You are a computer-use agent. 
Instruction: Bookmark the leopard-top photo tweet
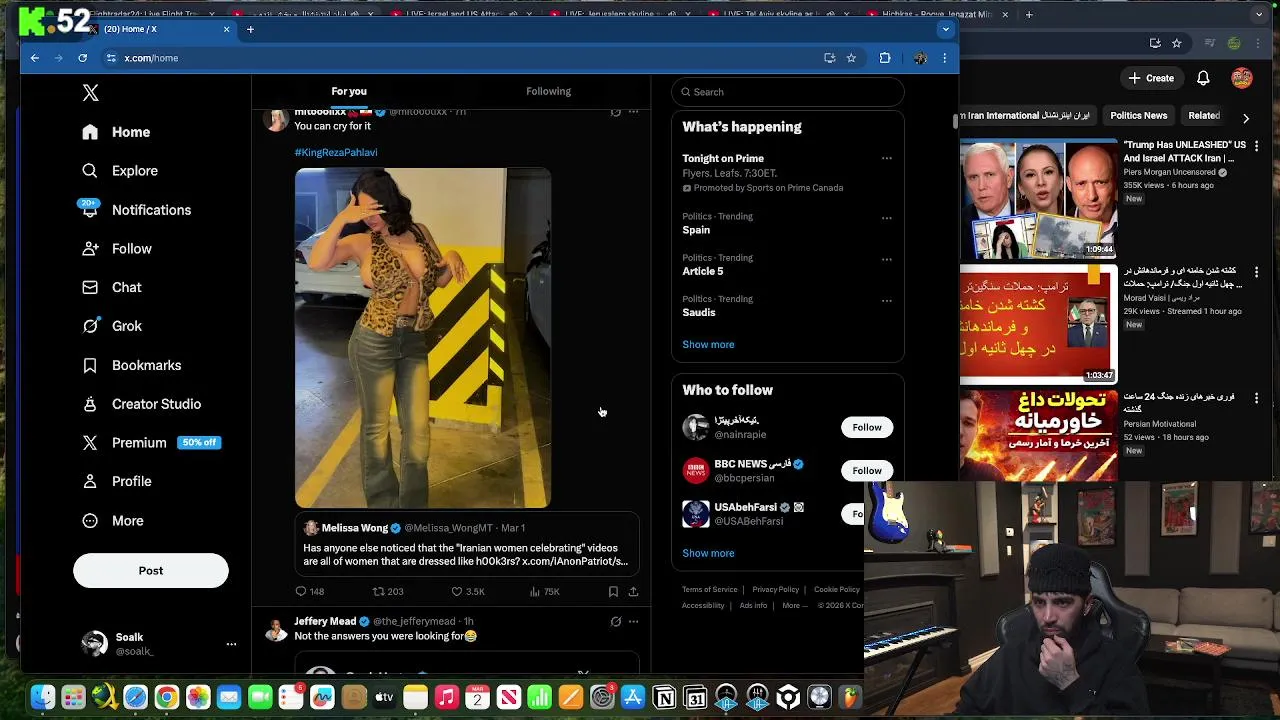coord(613,592)
